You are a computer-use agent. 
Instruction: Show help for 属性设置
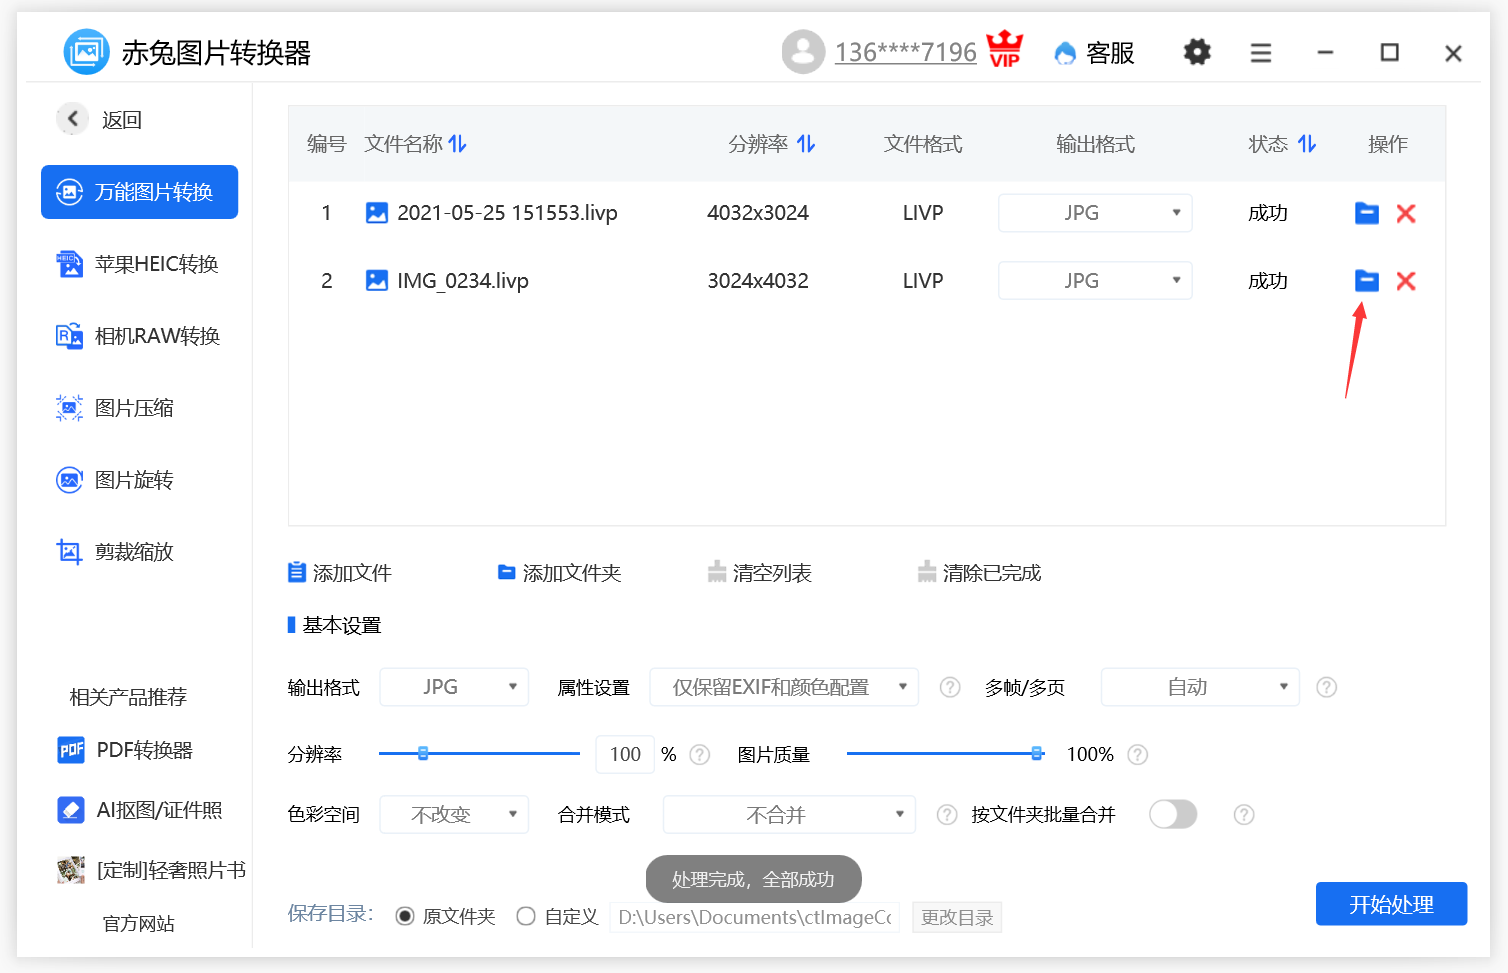(950, 687)
